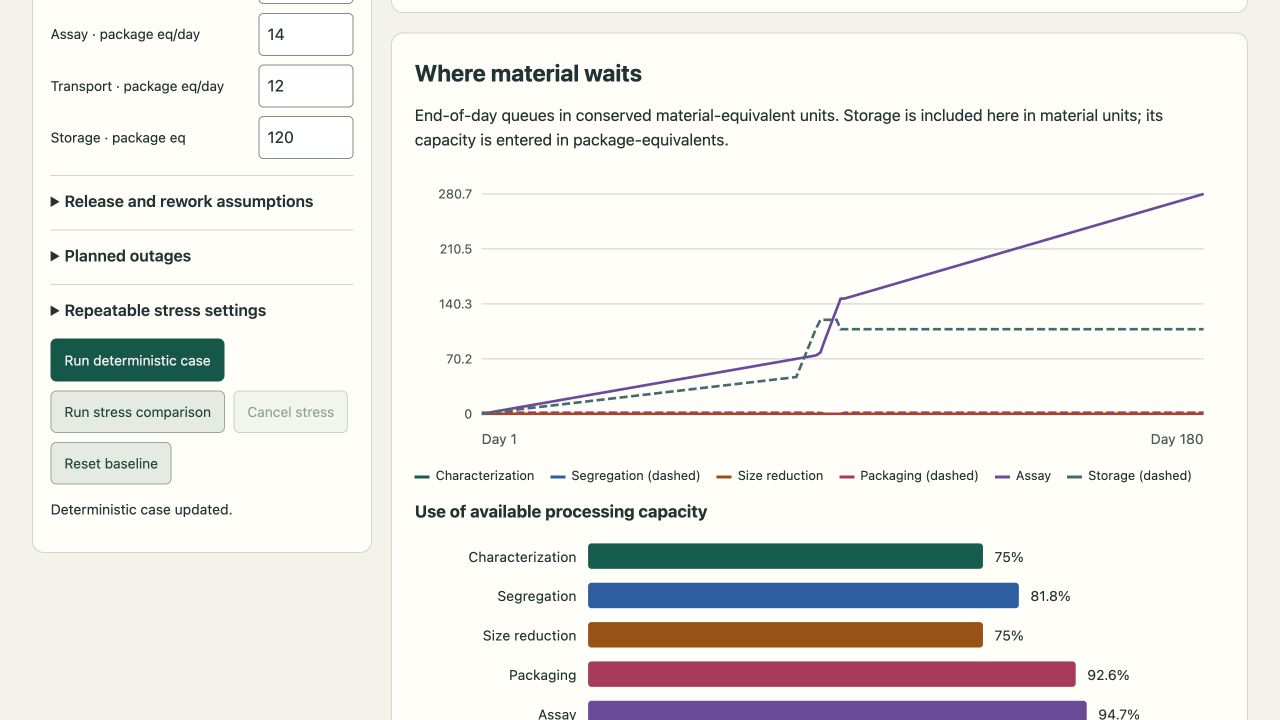Viewport: 1280px width, 720px height.
Task: Click the 'Day 1' axis label
Action: tap(499, 439)
